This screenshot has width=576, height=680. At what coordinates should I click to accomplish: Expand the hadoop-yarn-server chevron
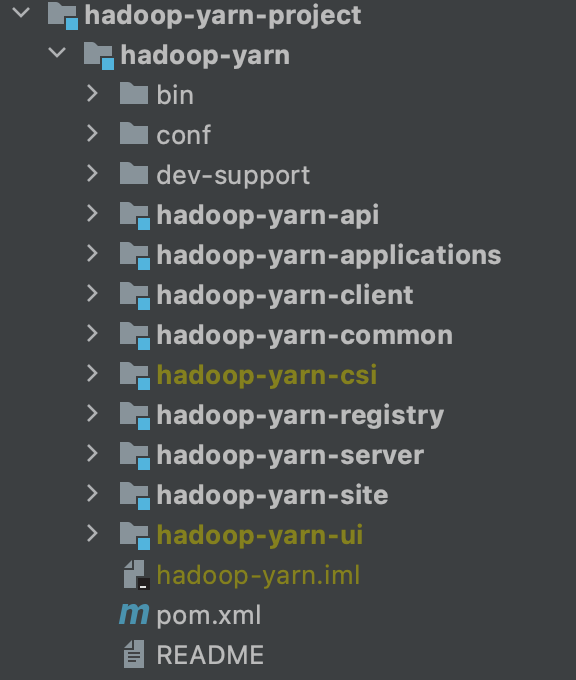click(x=92, y=454)
